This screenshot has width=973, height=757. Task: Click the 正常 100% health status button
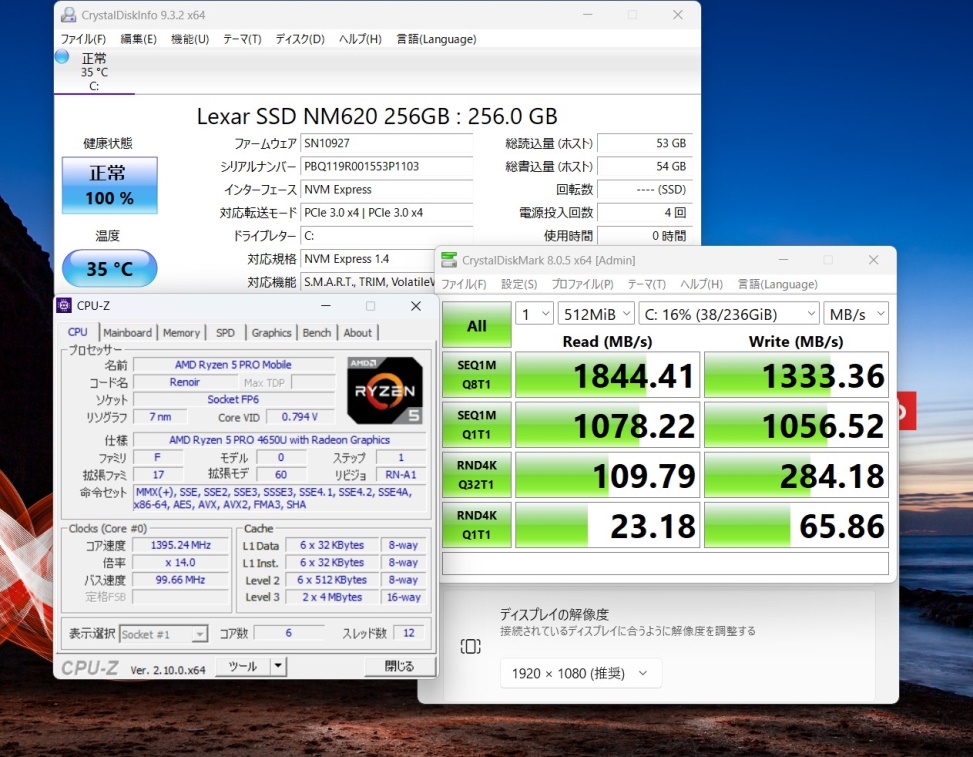[x=109, y=185]
